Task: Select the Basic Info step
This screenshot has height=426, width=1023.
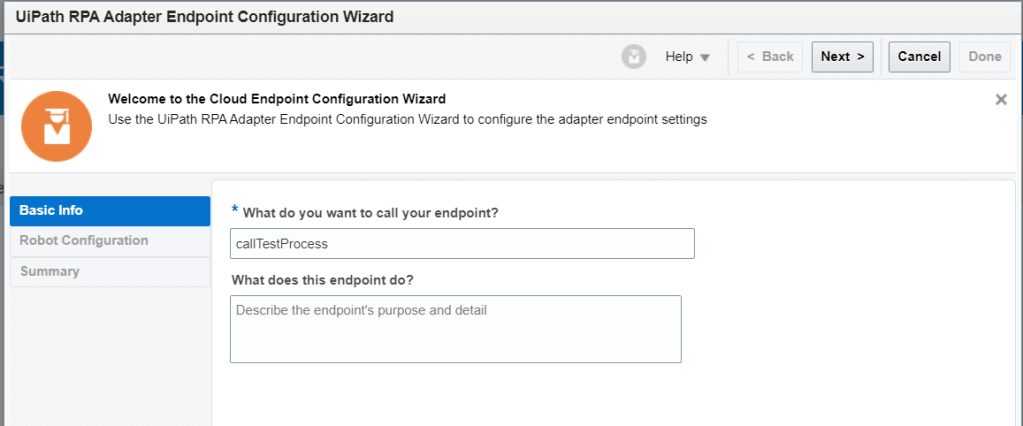Action: click(110, 211)
